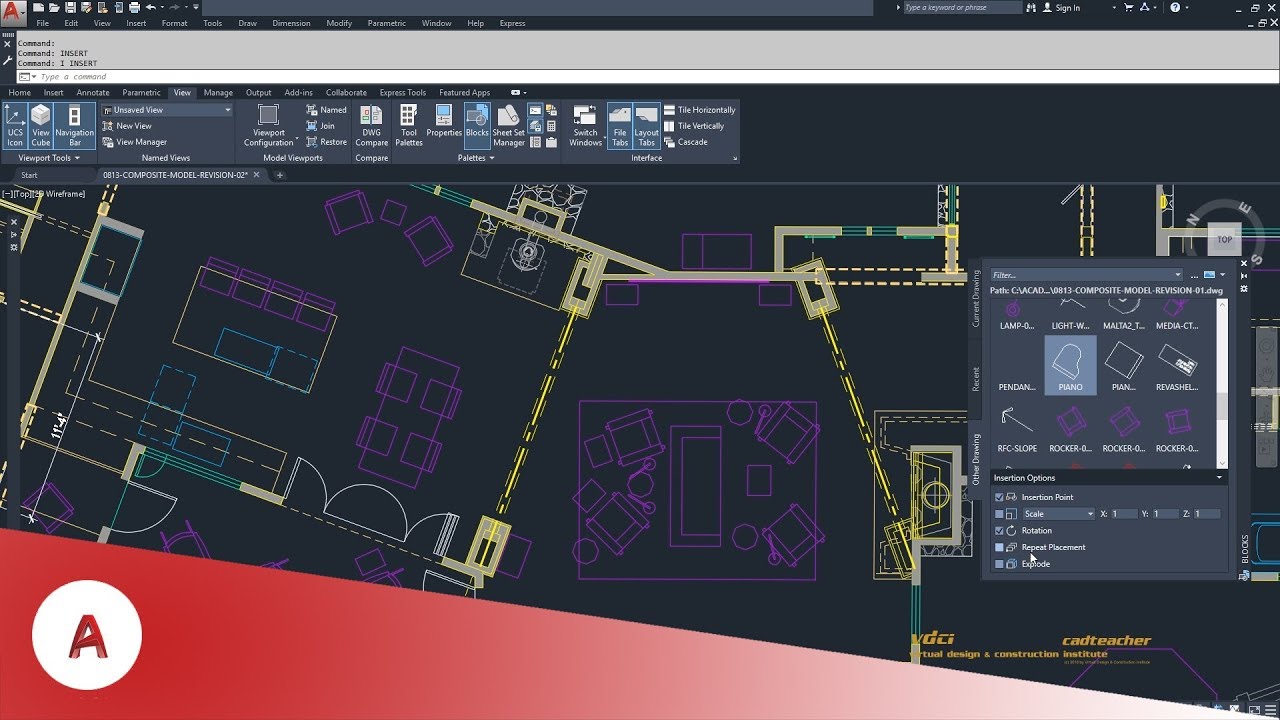Enable the Explode checkbox
The width and height of the screenshot is (1280, 720).
pyautogui.click(x=999, y=564)
